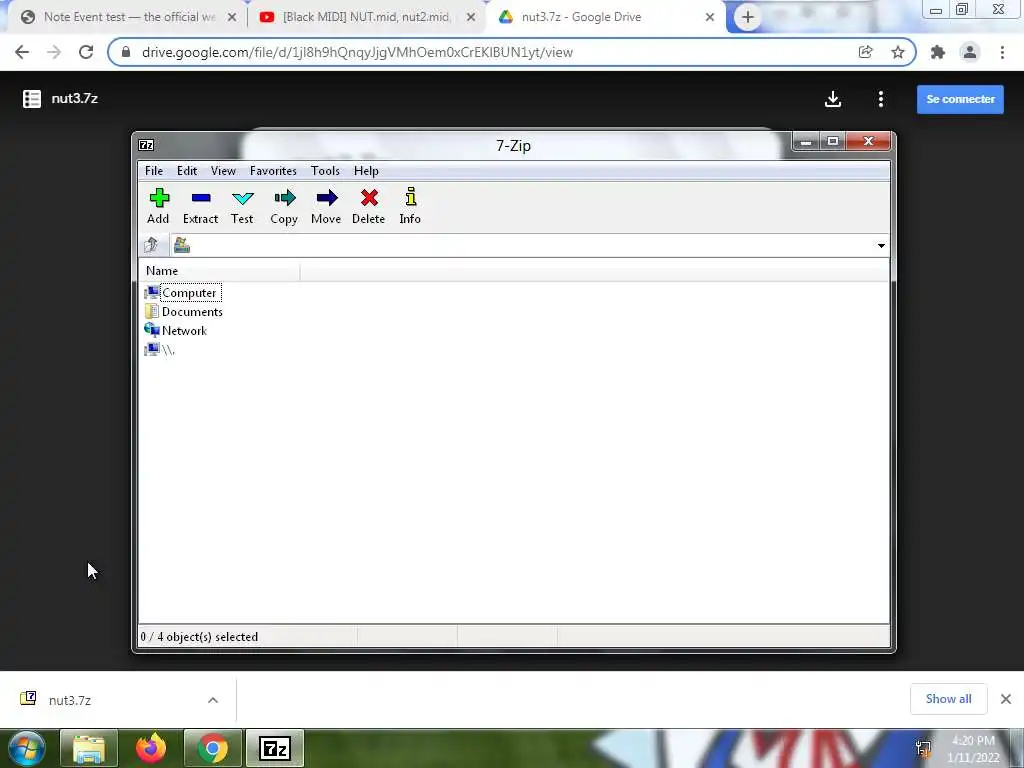
Task: Click the taskbar clock and date
Action: [974, 749]
